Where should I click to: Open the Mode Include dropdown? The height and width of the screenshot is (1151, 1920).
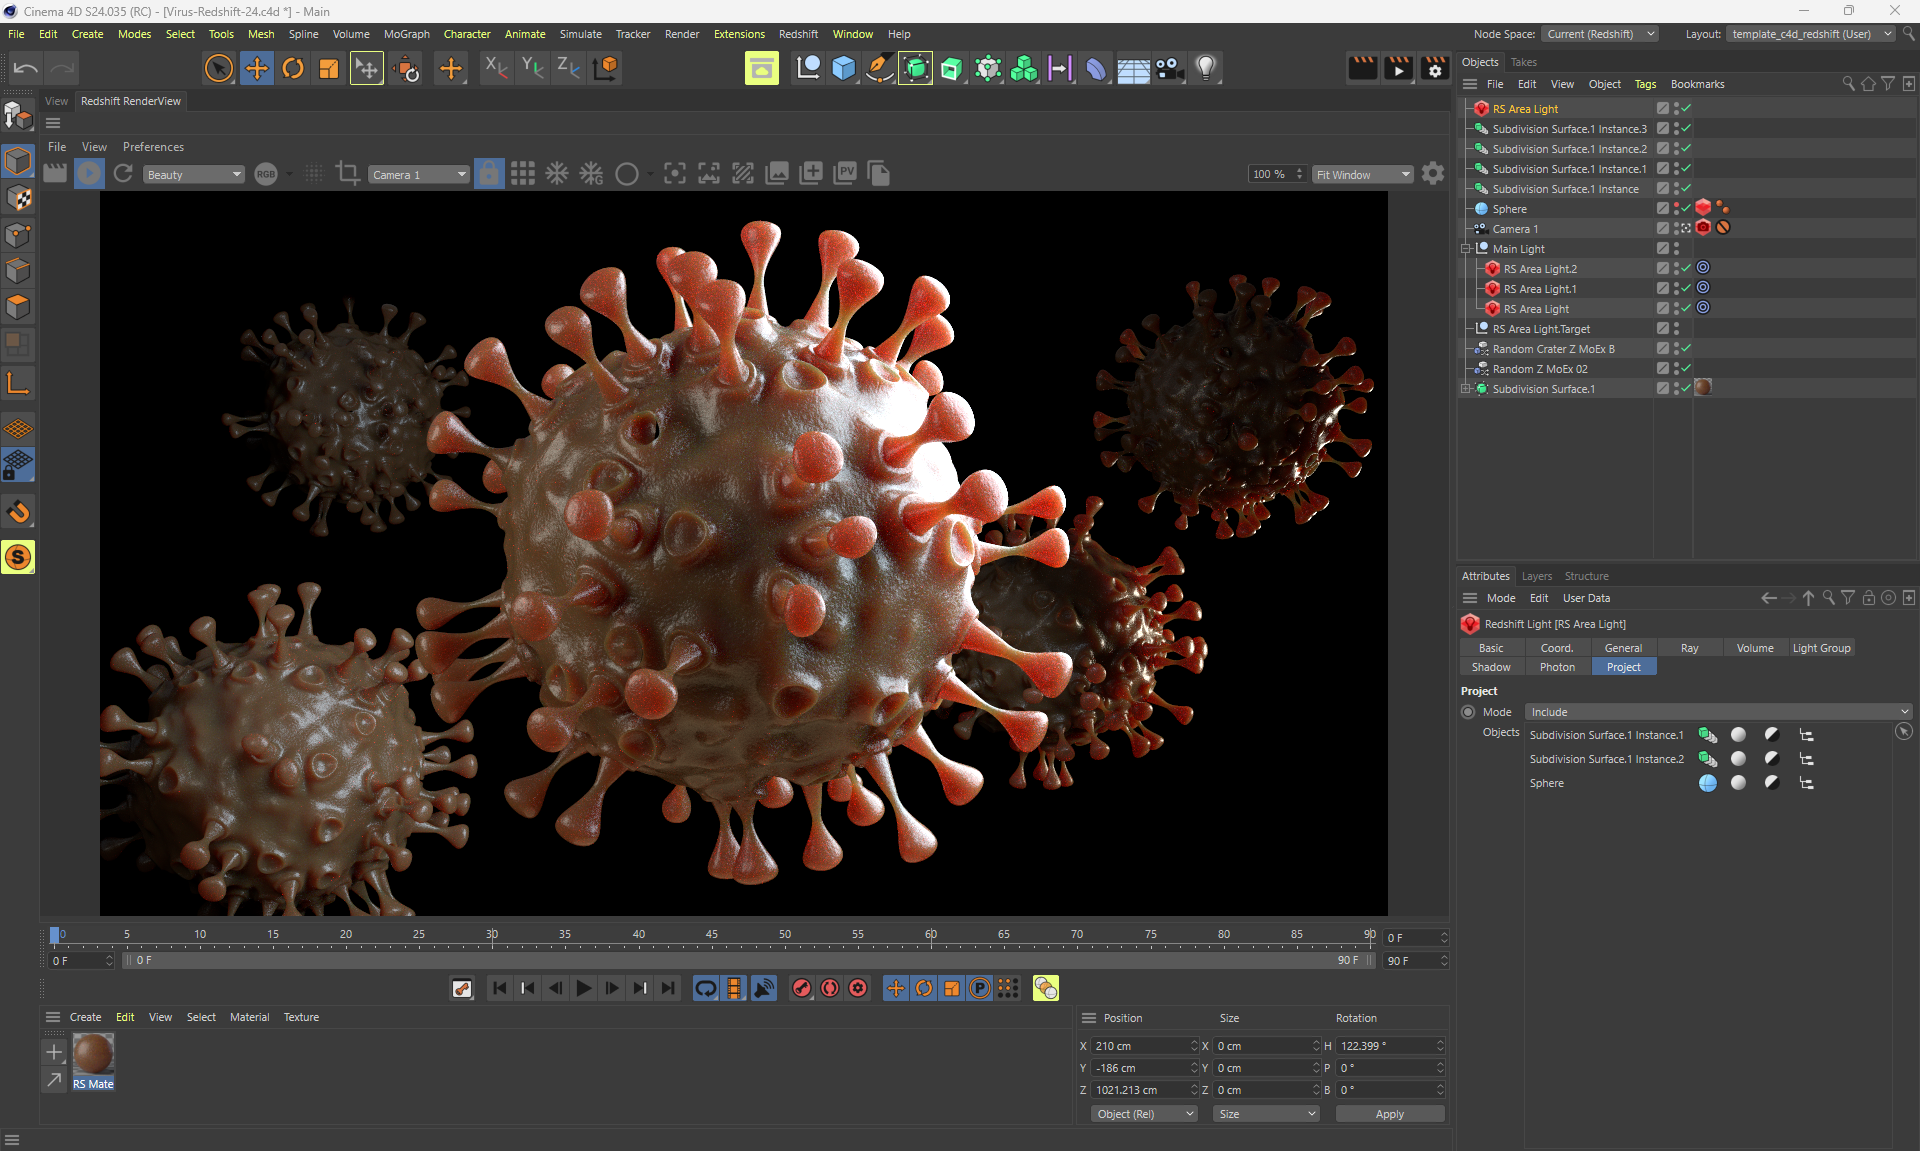coord(1718,712)
